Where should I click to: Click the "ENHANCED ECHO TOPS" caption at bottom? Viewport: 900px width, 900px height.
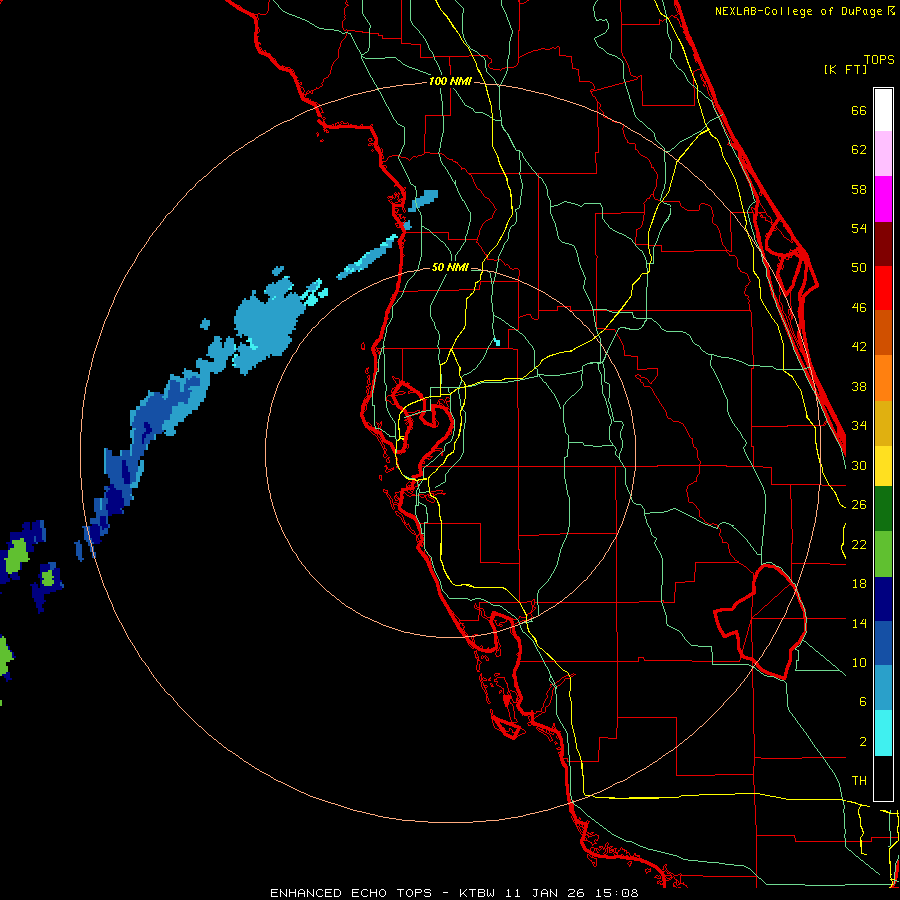pos(350,893)
